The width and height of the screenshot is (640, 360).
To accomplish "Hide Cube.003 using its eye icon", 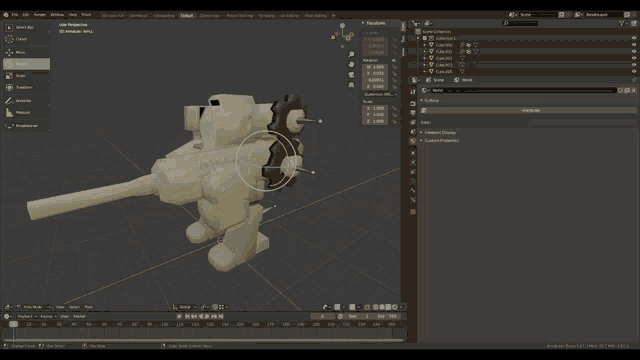I will pyautogui.click(x=634, y=64).
